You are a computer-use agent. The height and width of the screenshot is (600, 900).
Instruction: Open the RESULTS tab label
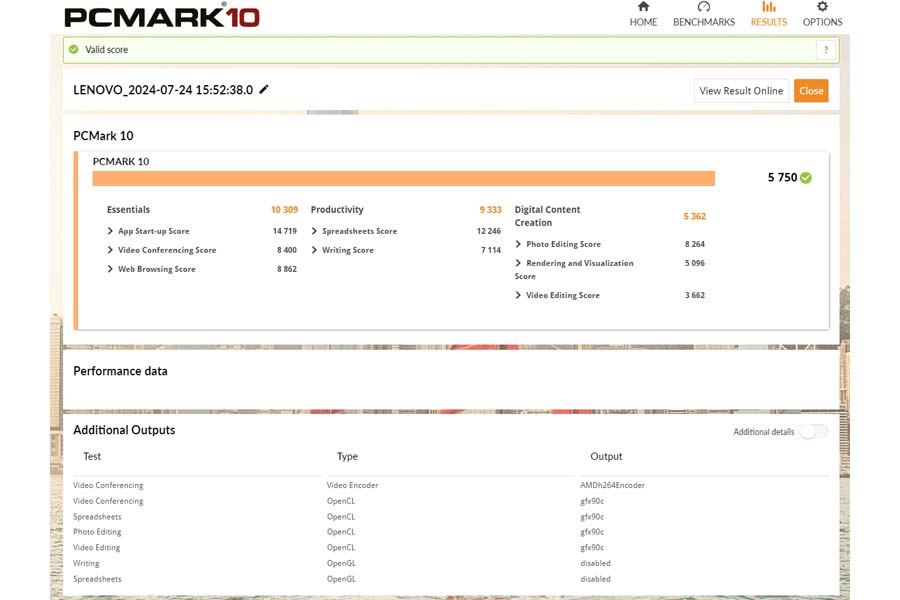pos(769,22)
